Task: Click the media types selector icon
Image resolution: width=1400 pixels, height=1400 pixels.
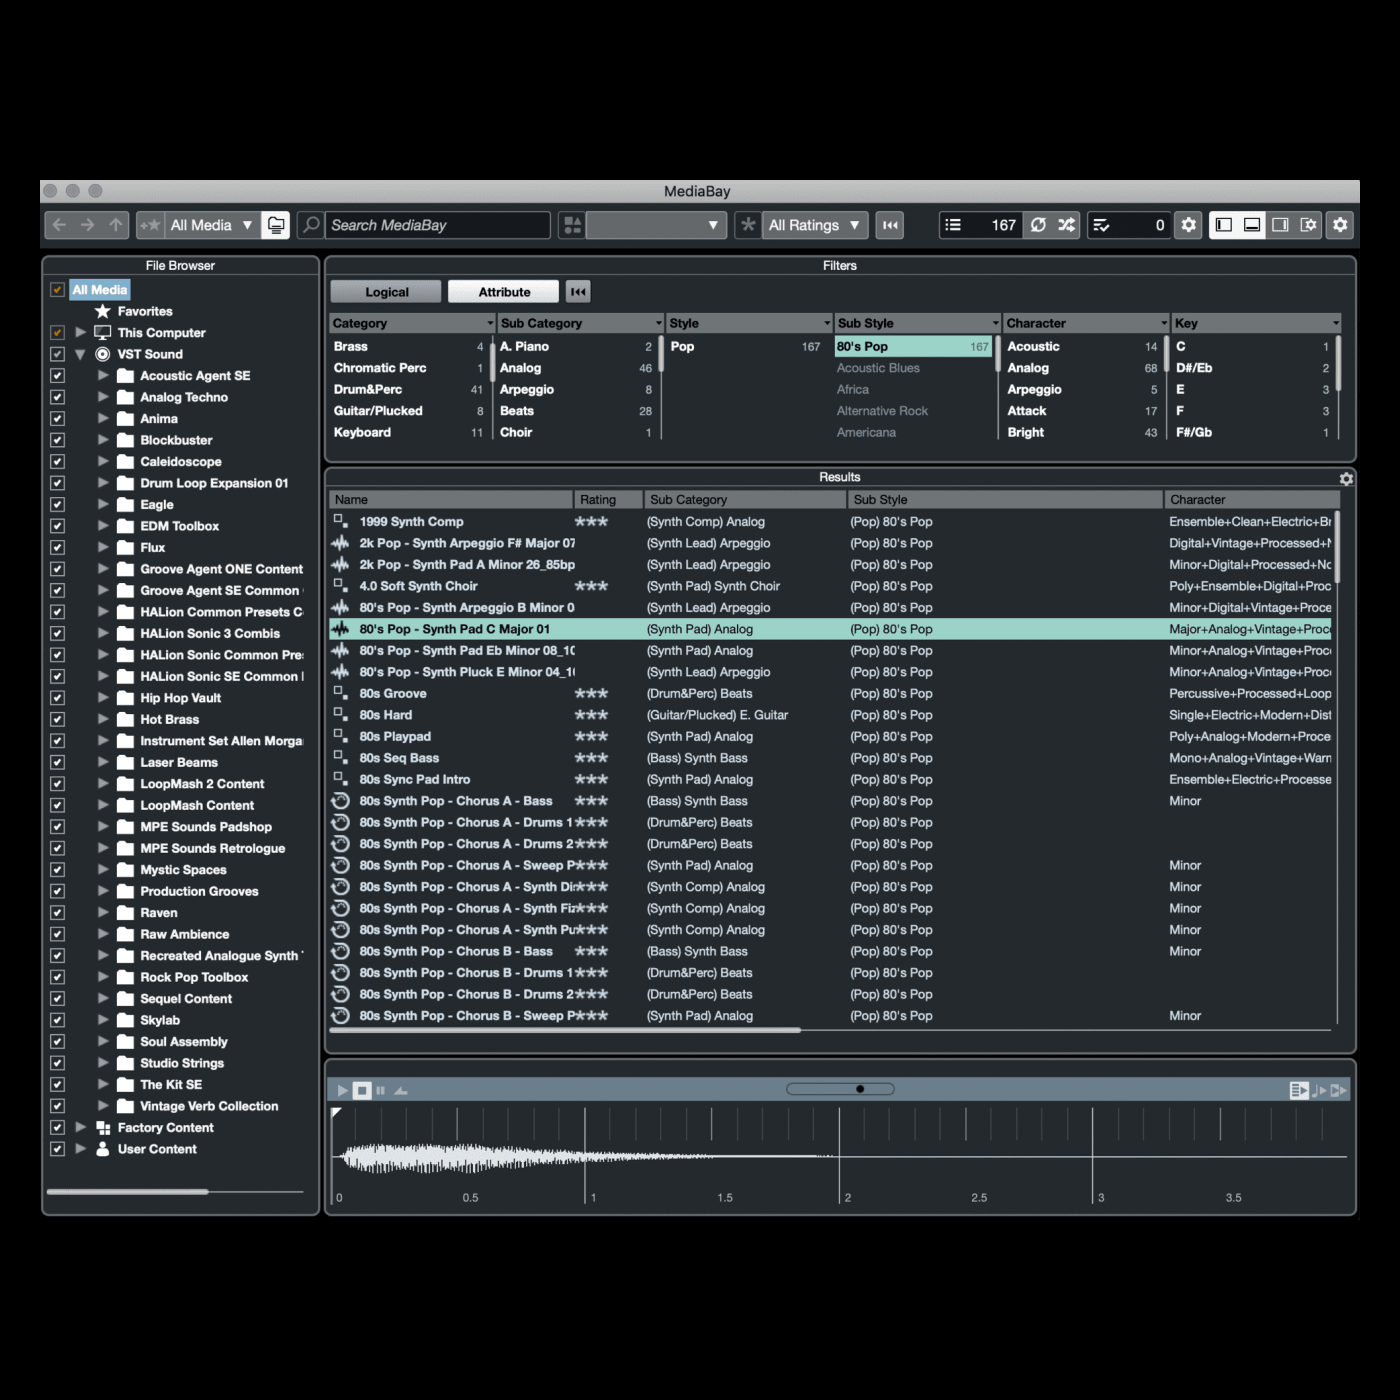Action: pos(572,225)
